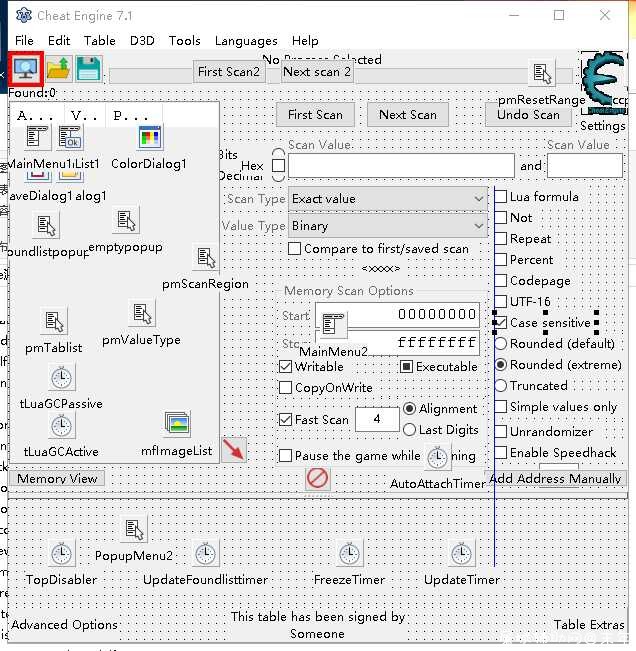Viewport: 636px width, 651px height.
Task: Open the Edit menu
Action: (x=59, y=41)
